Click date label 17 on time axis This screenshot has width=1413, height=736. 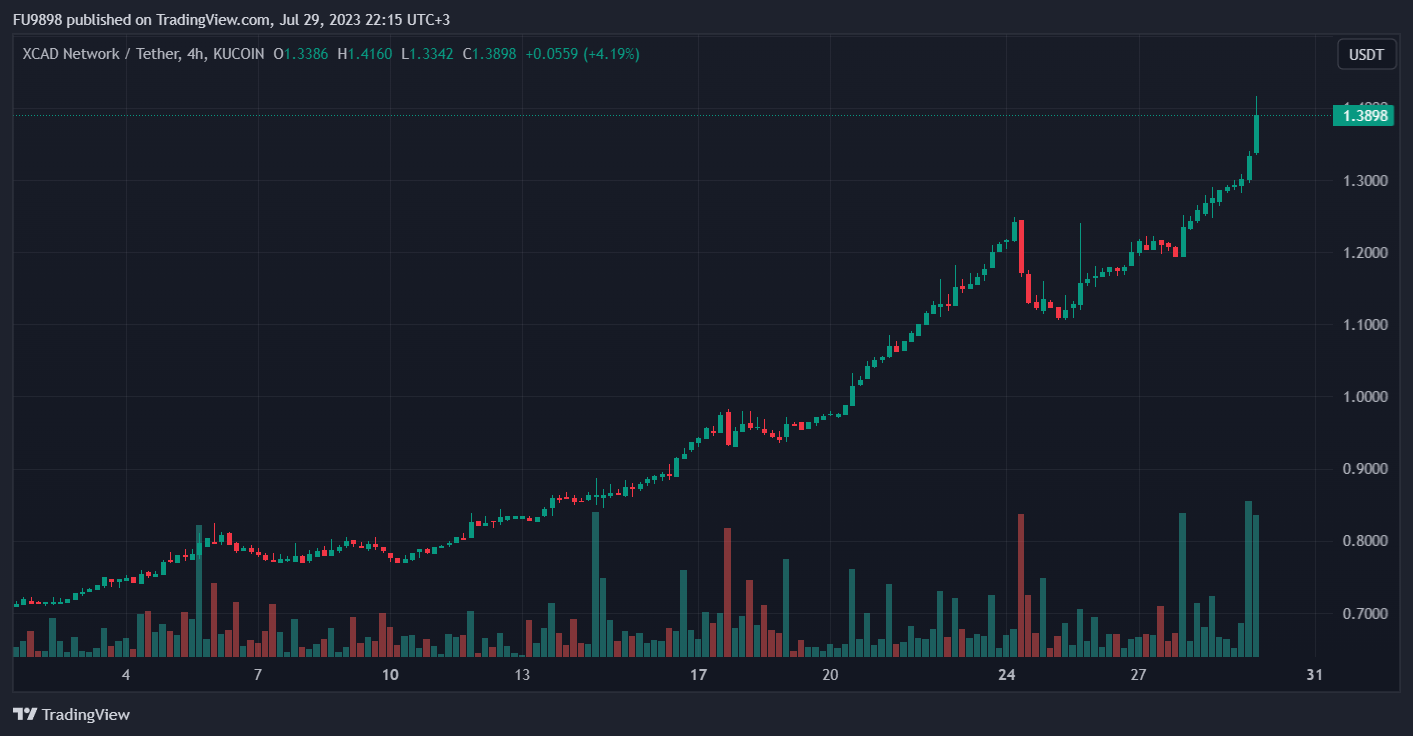point(698,675)
